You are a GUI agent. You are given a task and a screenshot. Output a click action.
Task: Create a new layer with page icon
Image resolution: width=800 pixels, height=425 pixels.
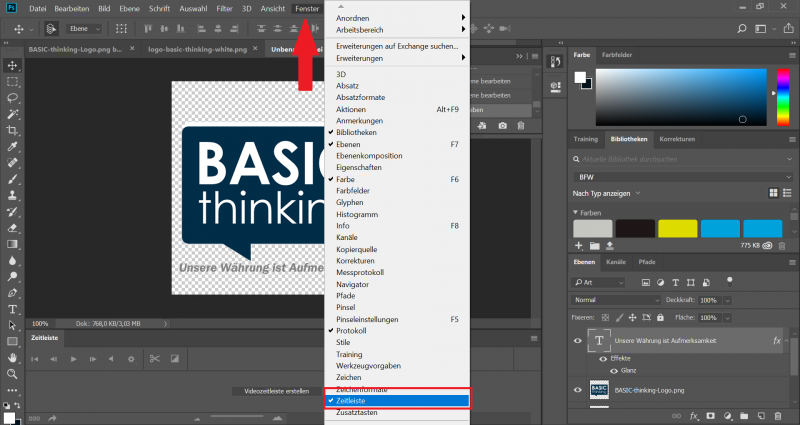761,416
